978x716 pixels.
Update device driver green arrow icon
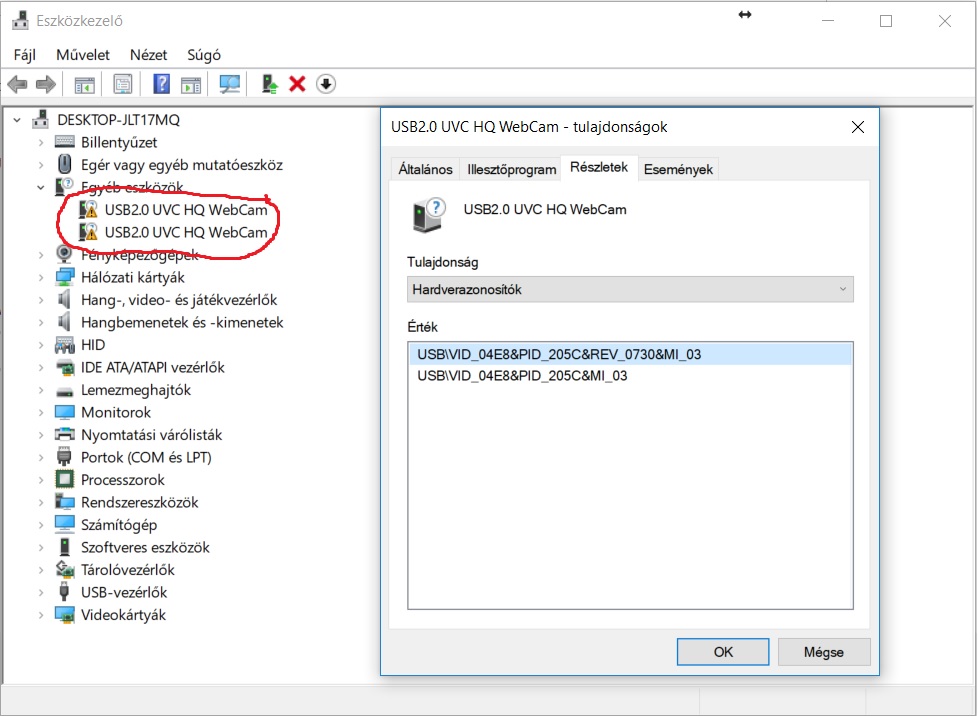(269, 84)
